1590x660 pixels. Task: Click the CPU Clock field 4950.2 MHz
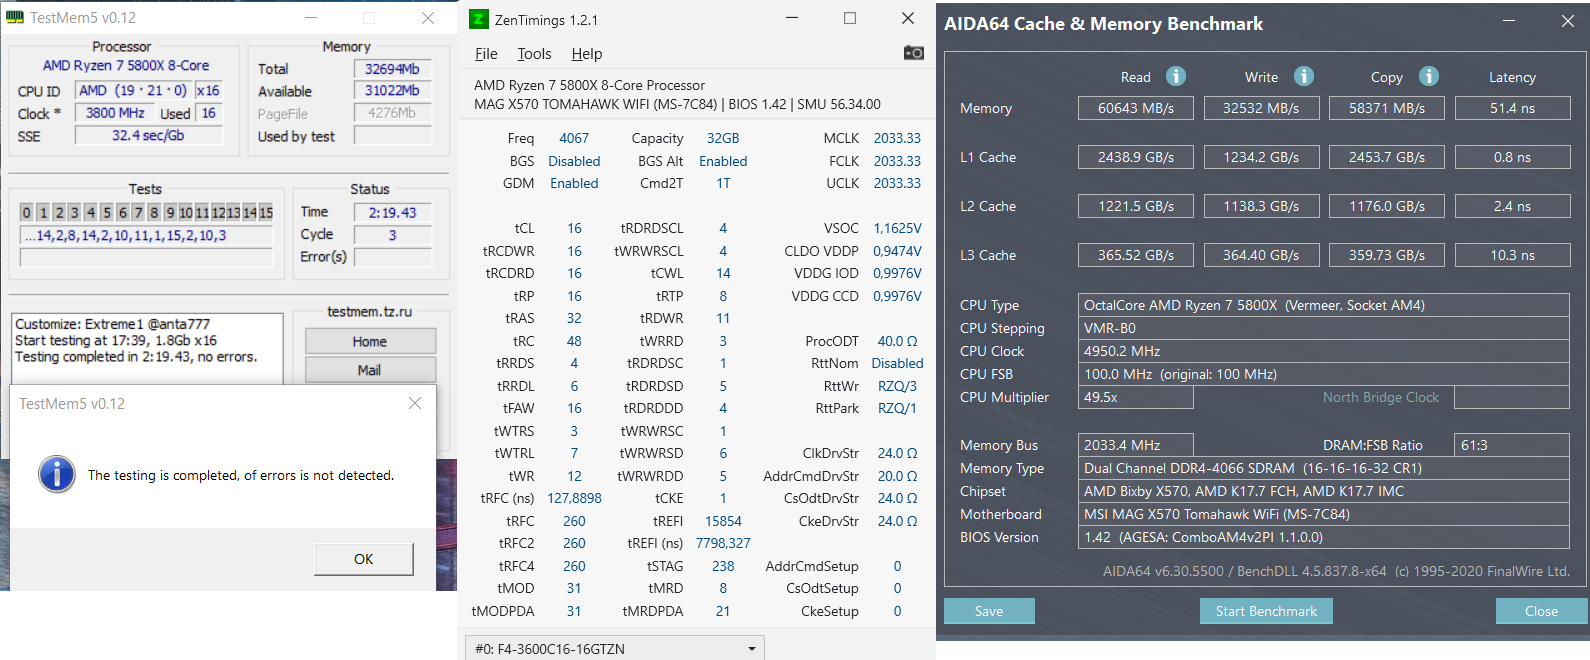coord(1324,351)
